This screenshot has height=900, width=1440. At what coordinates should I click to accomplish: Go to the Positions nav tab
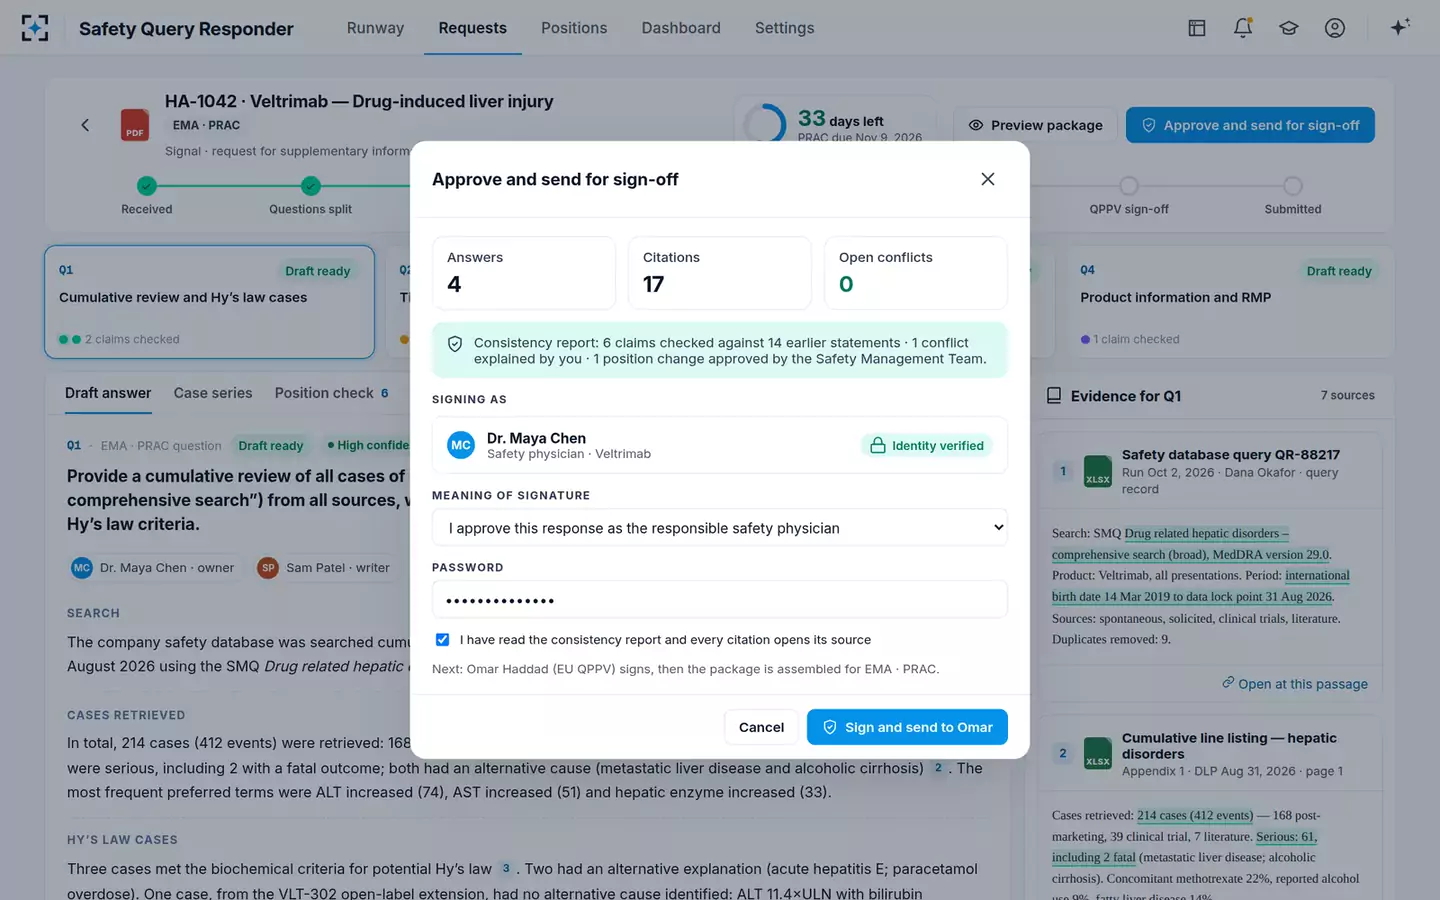[x=574, y=28]
